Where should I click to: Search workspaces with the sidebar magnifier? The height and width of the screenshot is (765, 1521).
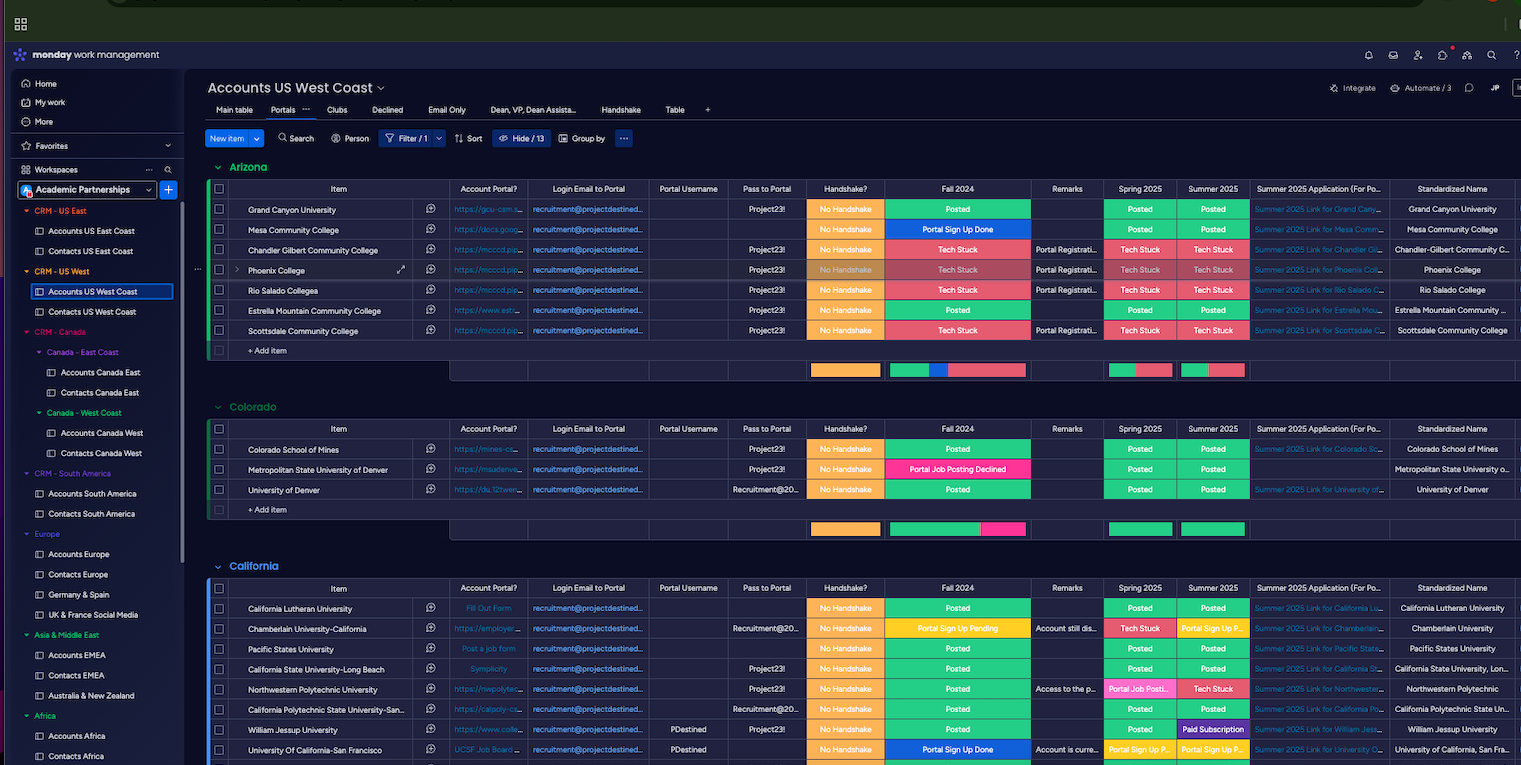click(x=168, y=170)
